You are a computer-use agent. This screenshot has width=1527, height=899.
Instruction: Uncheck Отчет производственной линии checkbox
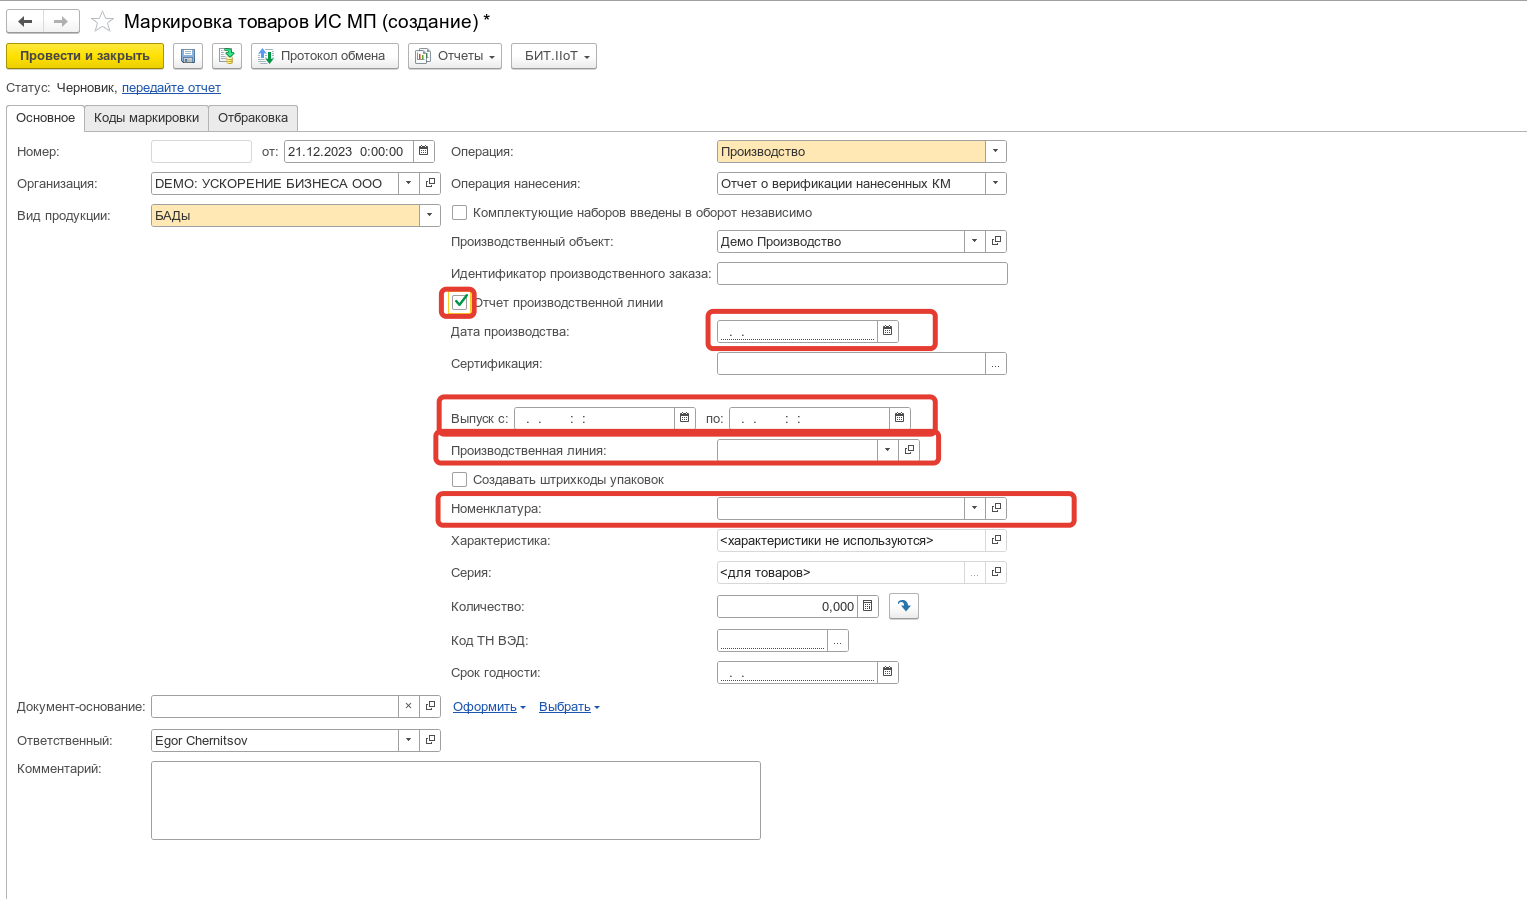[x=460, y=302]
